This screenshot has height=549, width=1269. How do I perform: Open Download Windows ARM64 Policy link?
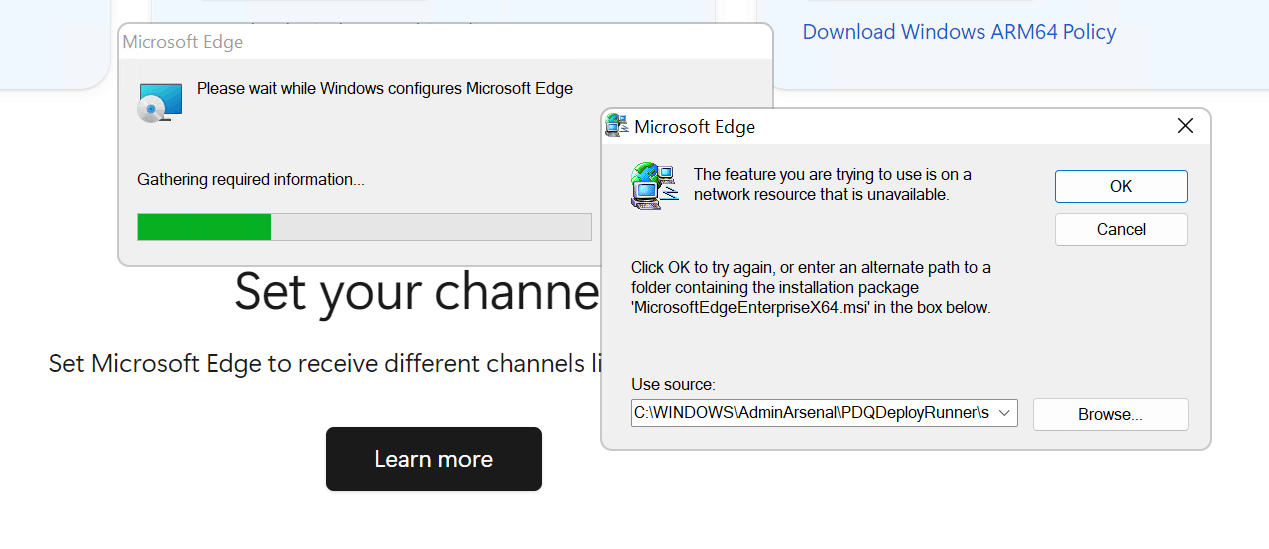pyautogui.click(x=959, y=32)
